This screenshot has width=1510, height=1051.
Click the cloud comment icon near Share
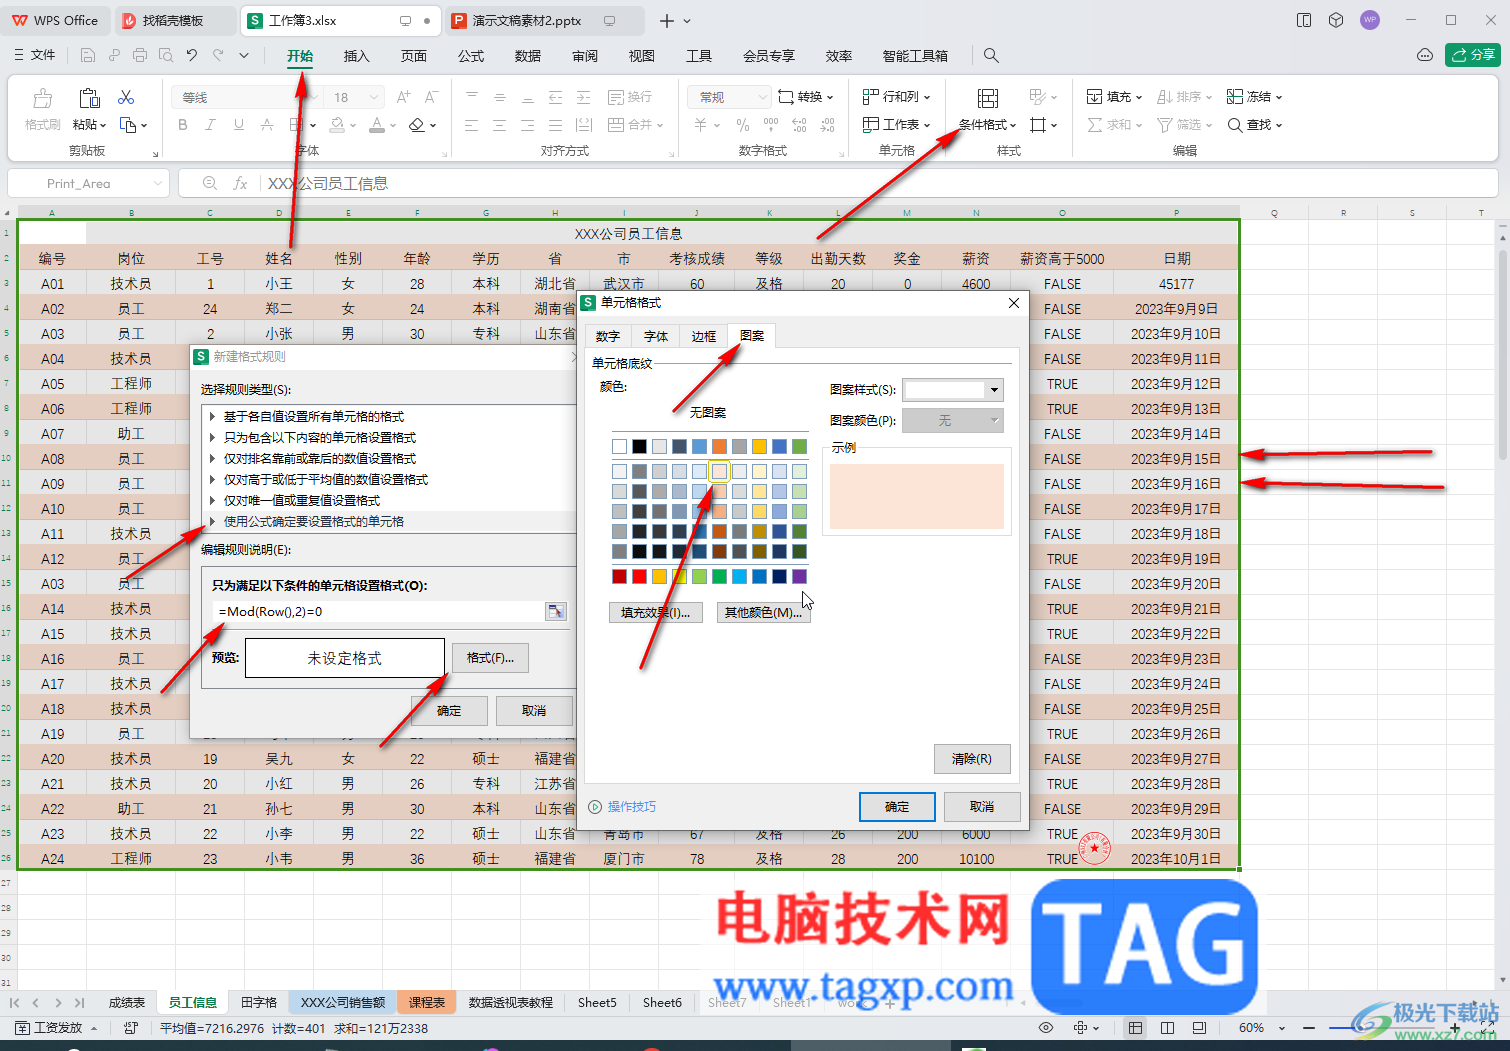pos(1425,55)
